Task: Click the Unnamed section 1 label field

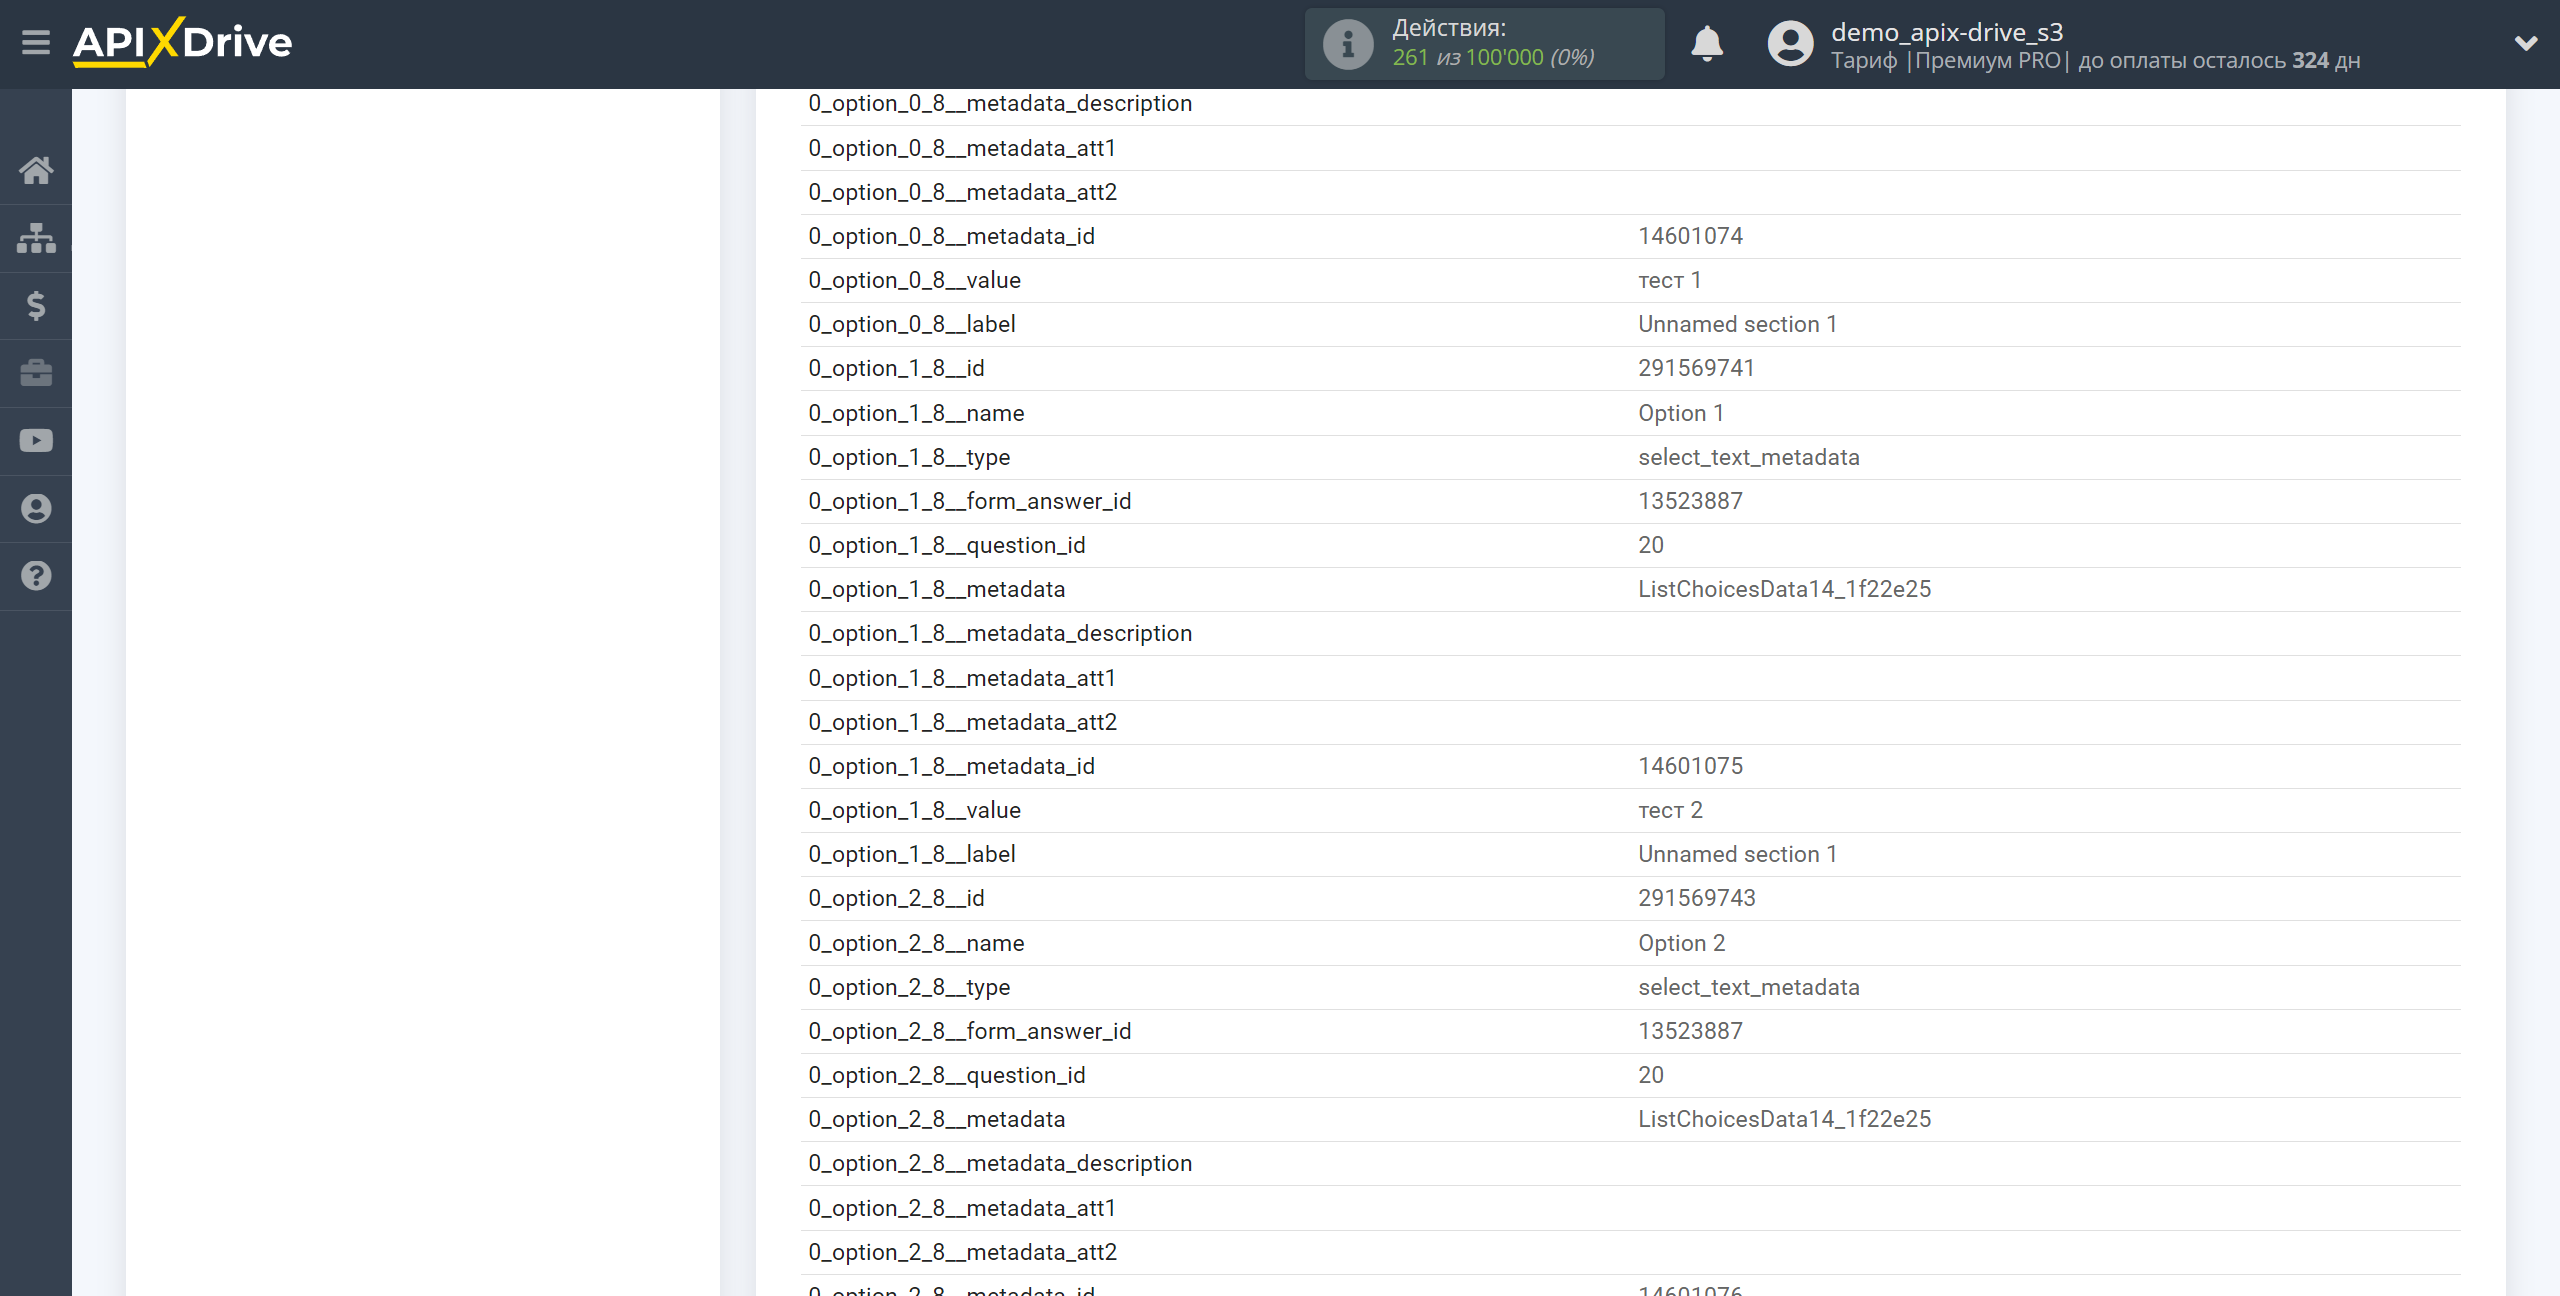Action: coord(1739,324)
